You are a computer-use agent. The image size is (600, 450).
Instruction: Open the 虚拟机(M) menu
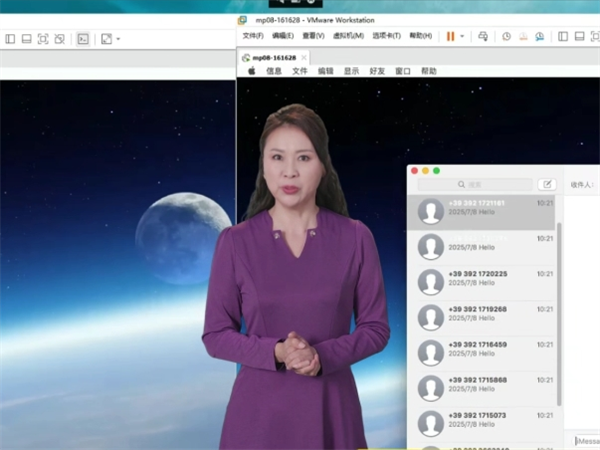pos(347,36)
